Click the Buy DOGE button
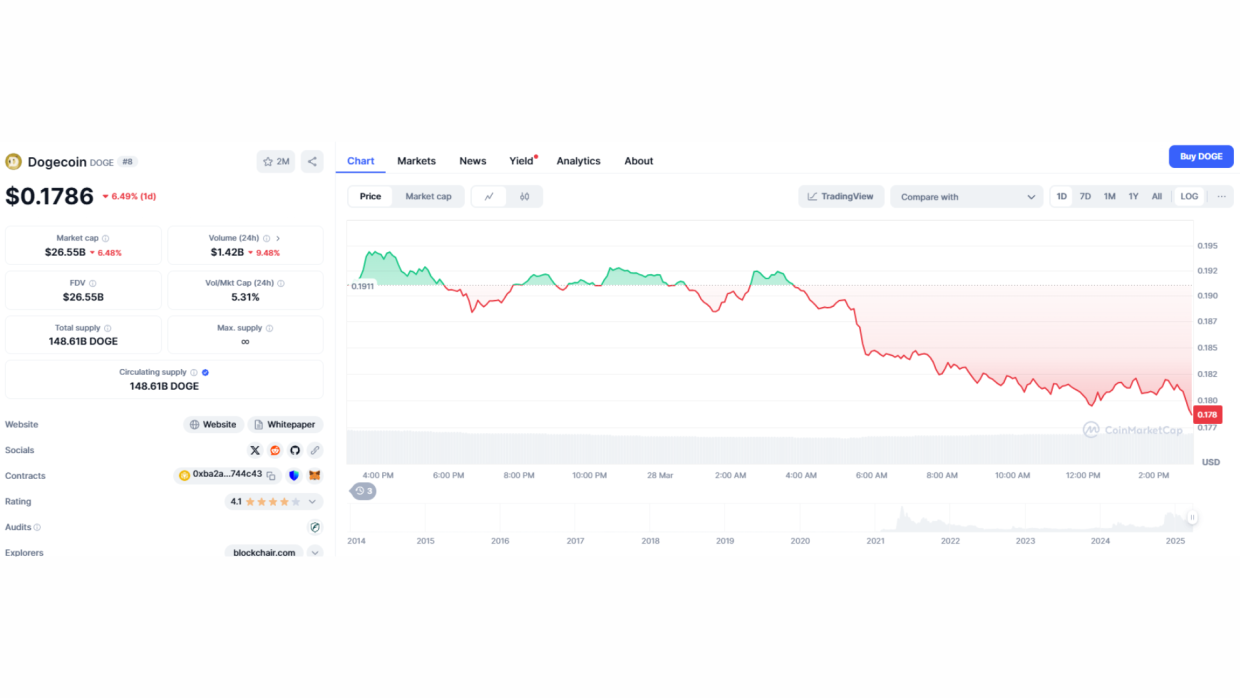The height and width of the screenshot is (698, 1240). click(x=1201, y=157)
